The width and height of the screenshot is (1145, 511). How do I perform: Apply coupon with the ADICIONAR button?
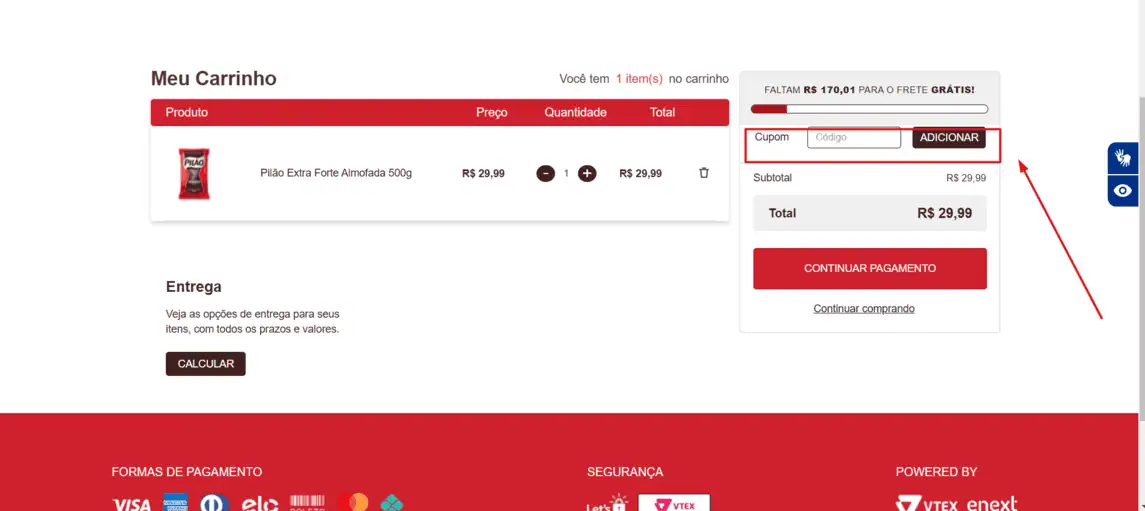click(x=949, y=137)
